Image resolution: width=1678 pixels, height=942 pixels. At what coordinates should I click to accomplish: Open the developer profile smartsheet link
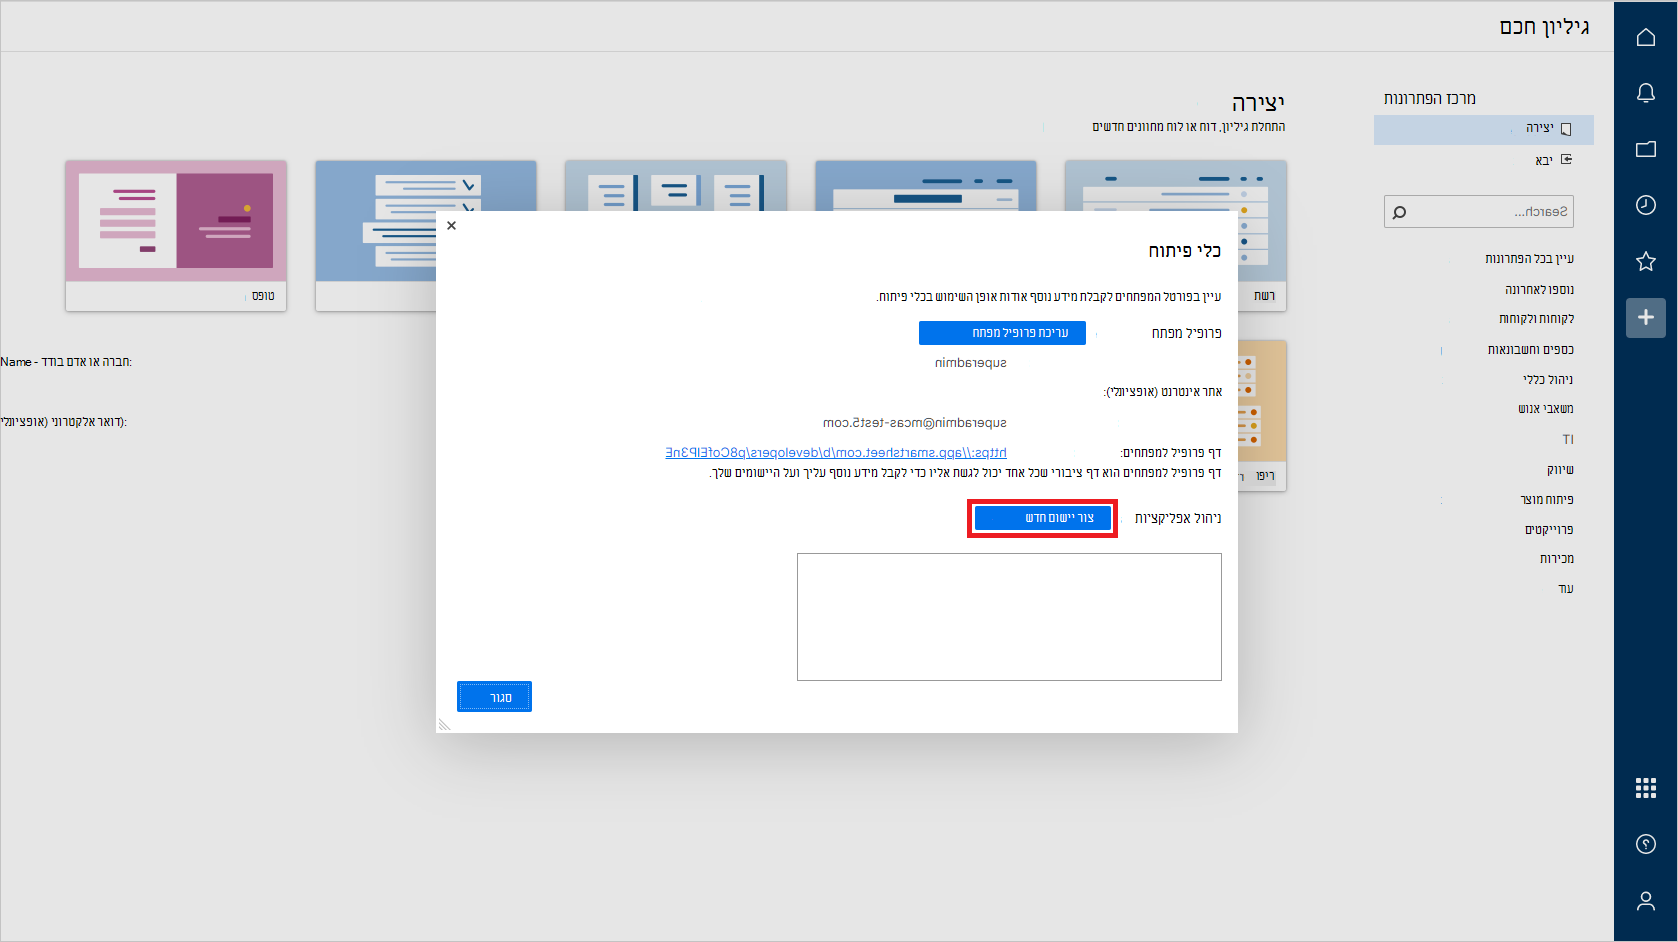836,453
